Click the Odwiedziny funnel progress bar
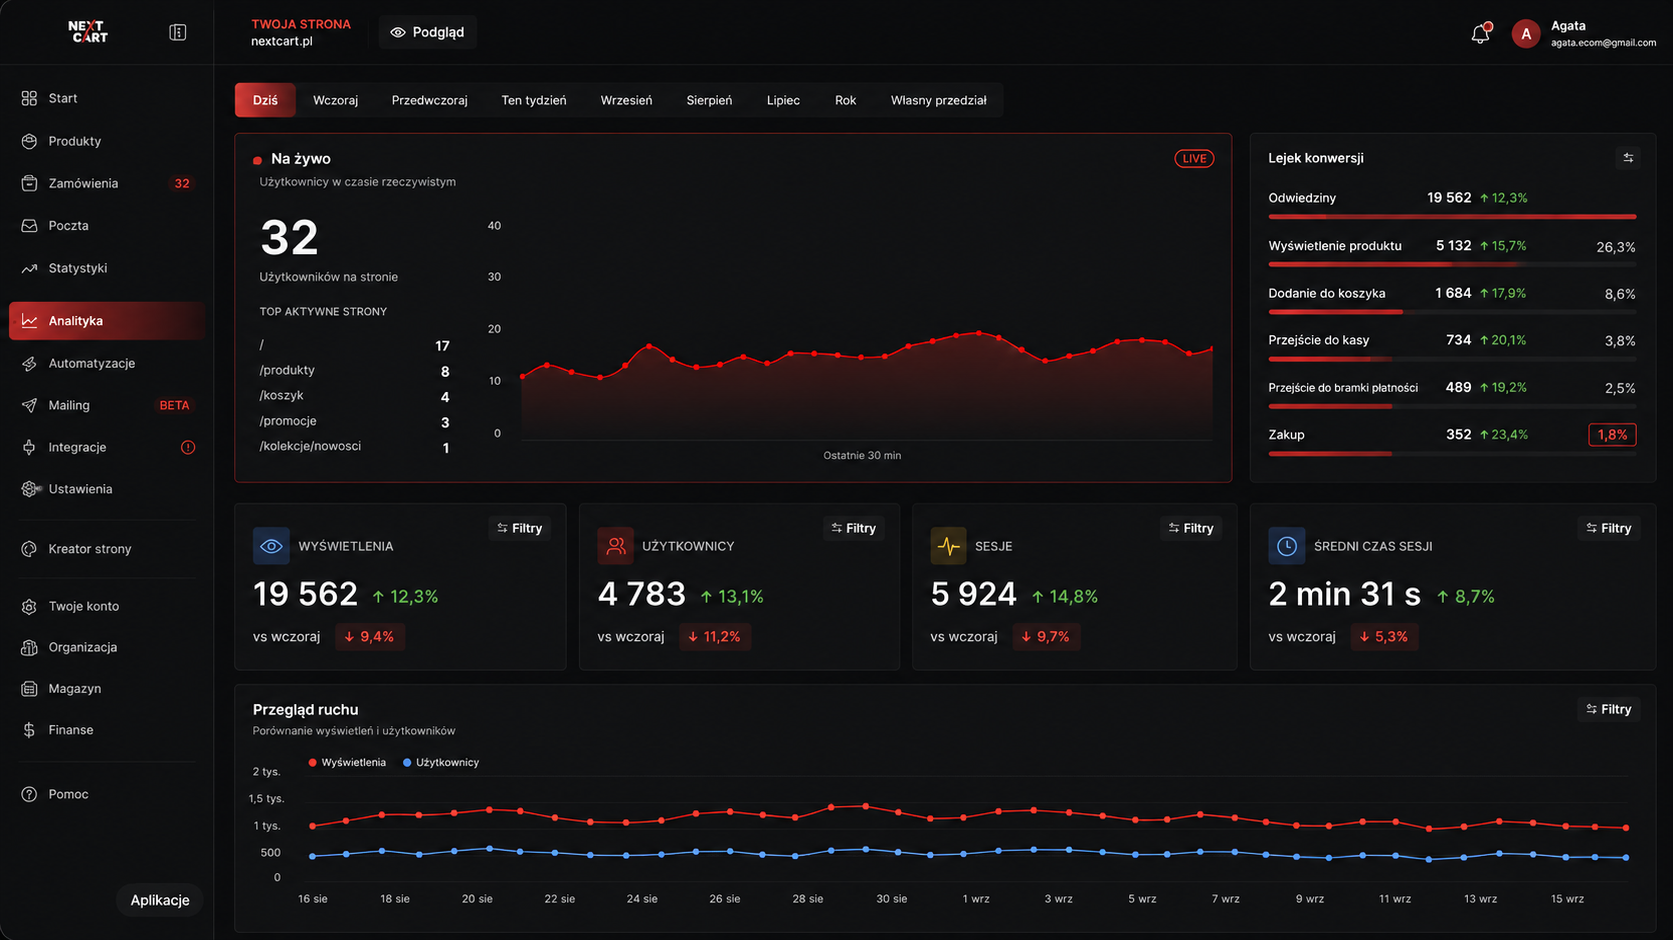The height and width of the screenshot is (940, 1673). coord(1452,216)
